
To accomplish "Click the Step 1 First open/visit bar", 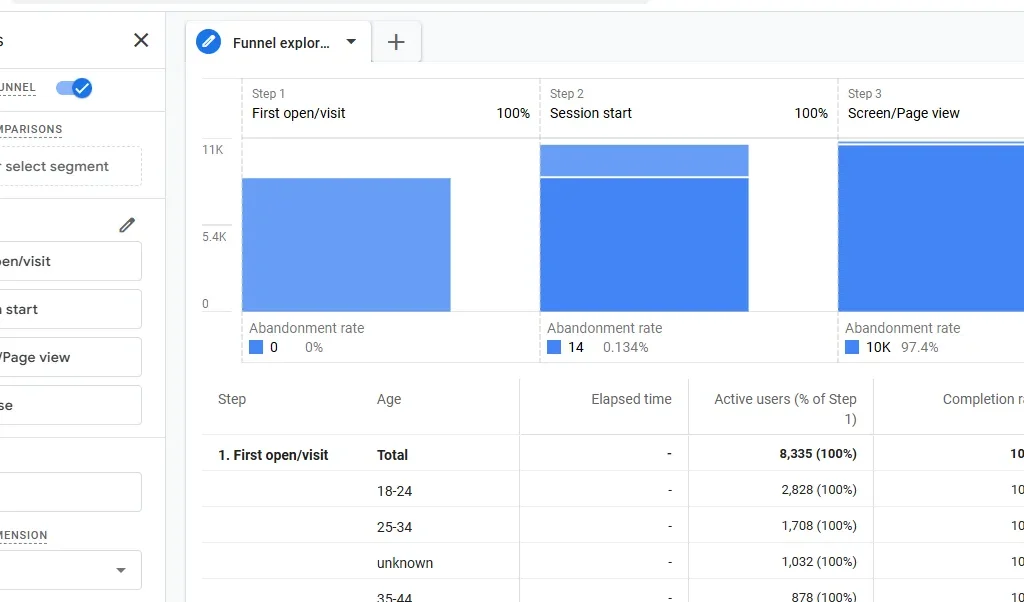I will tap(346, 245).
